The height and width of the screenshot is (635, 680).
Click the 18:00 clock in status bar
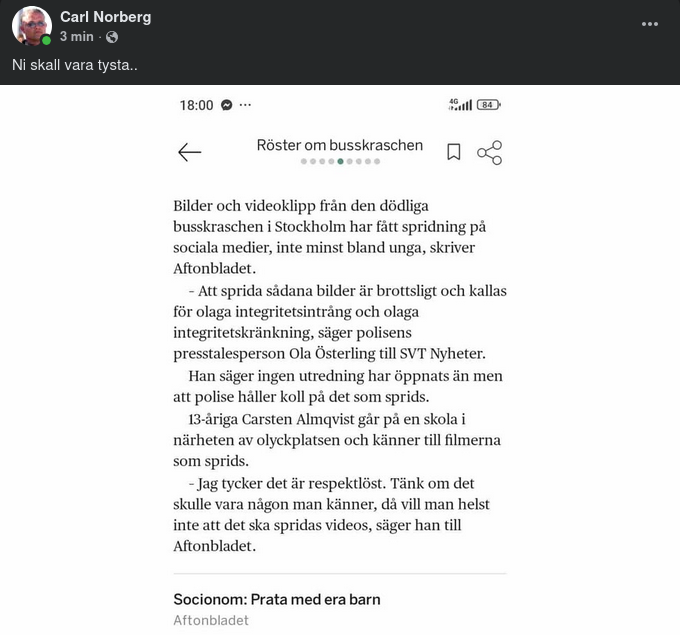click(x=196, y=105)
